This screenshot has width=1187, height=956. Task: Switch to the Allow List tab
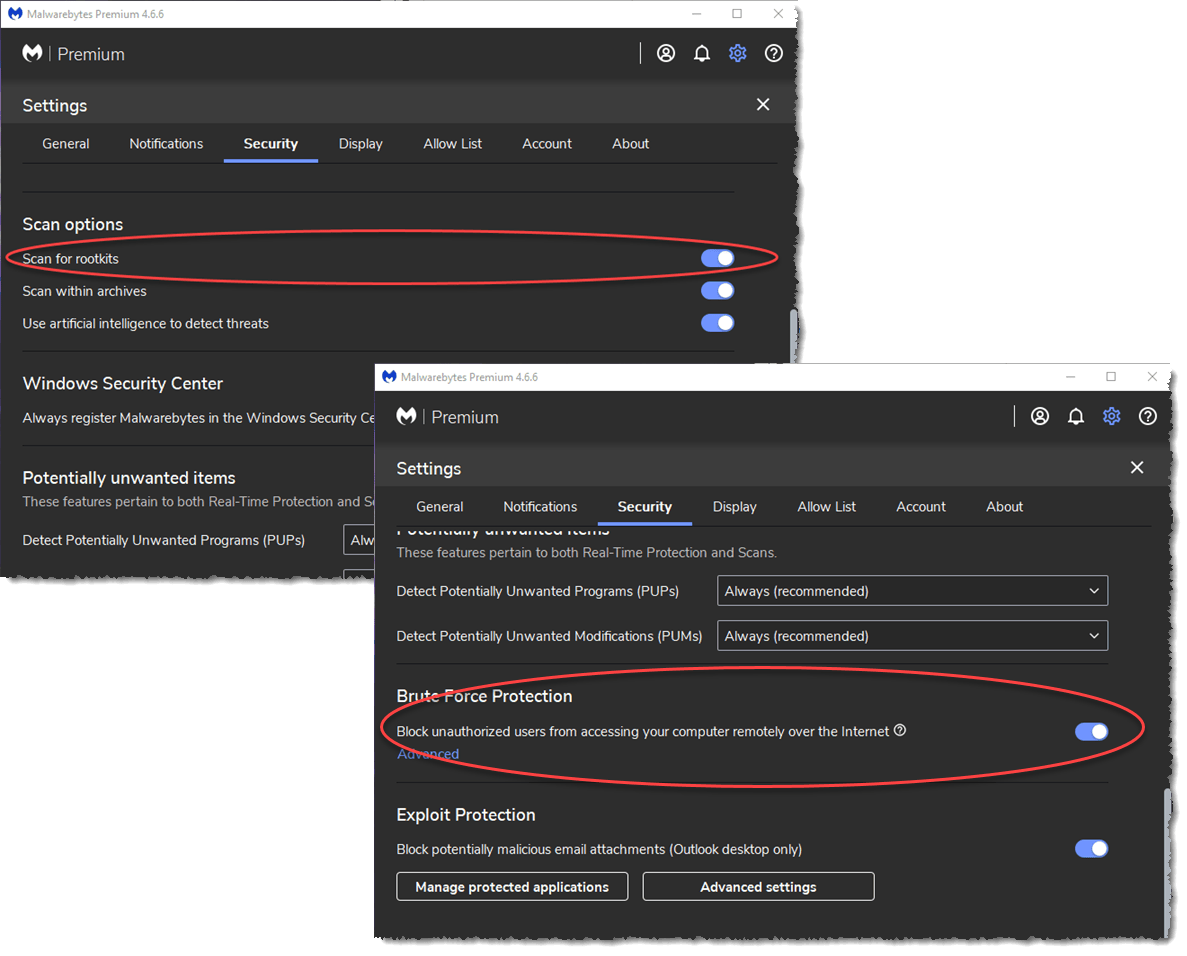[826, 506]
